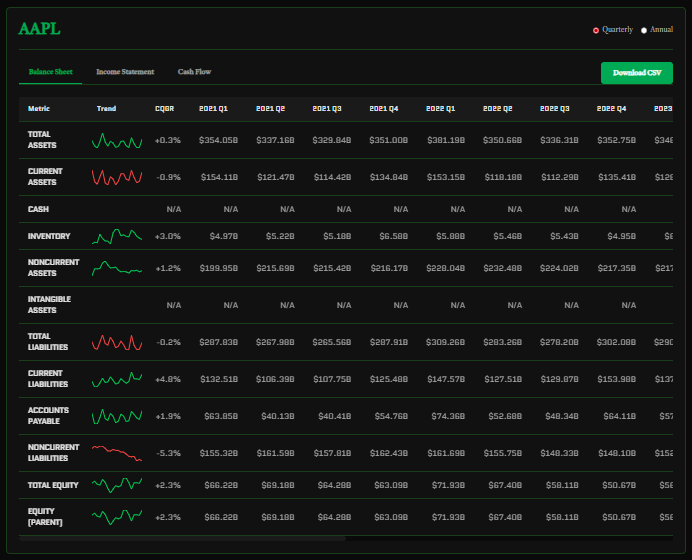
Task: Open the Income Statement tab
Action: (125, 72)
